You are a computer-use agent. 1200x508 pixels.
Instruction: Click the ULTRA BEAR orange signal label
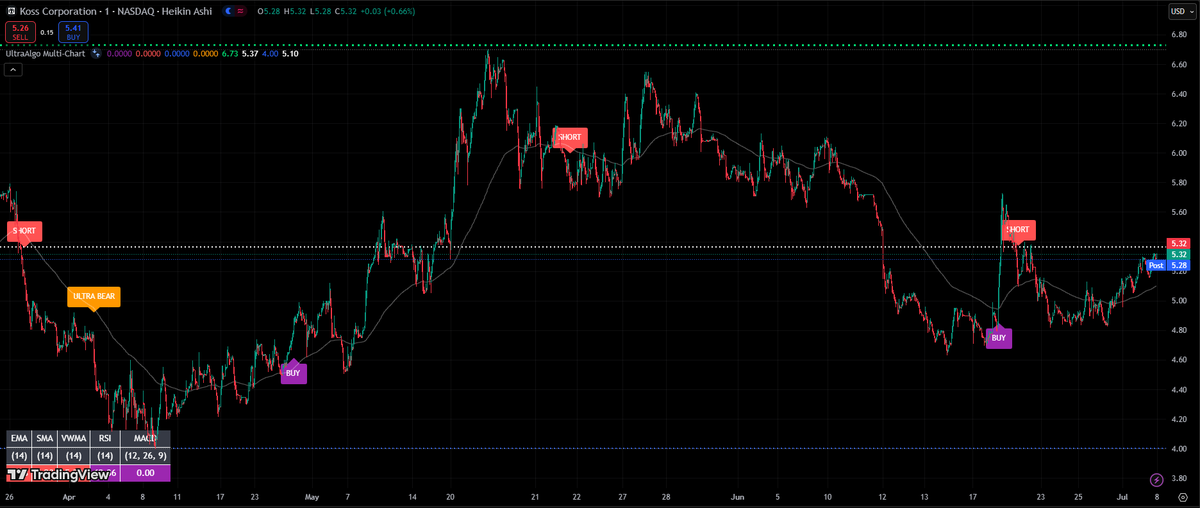[94, 296]
